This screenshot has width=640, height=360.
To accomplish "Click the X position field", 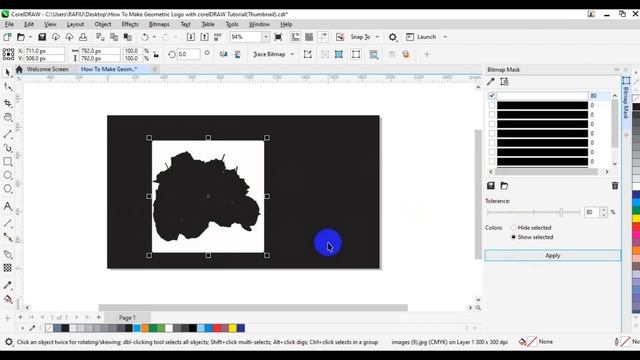I will (44, 51).
